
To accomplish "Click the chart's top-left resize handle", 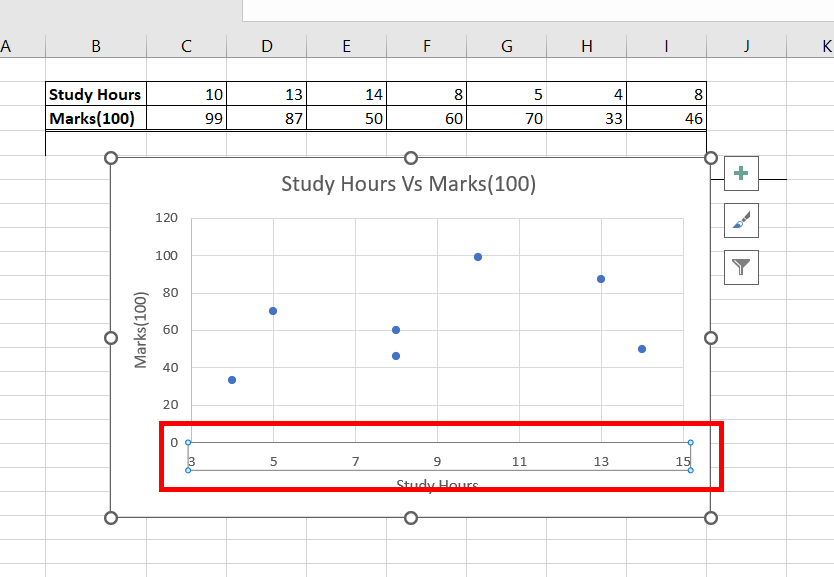I will coord(111,158).
